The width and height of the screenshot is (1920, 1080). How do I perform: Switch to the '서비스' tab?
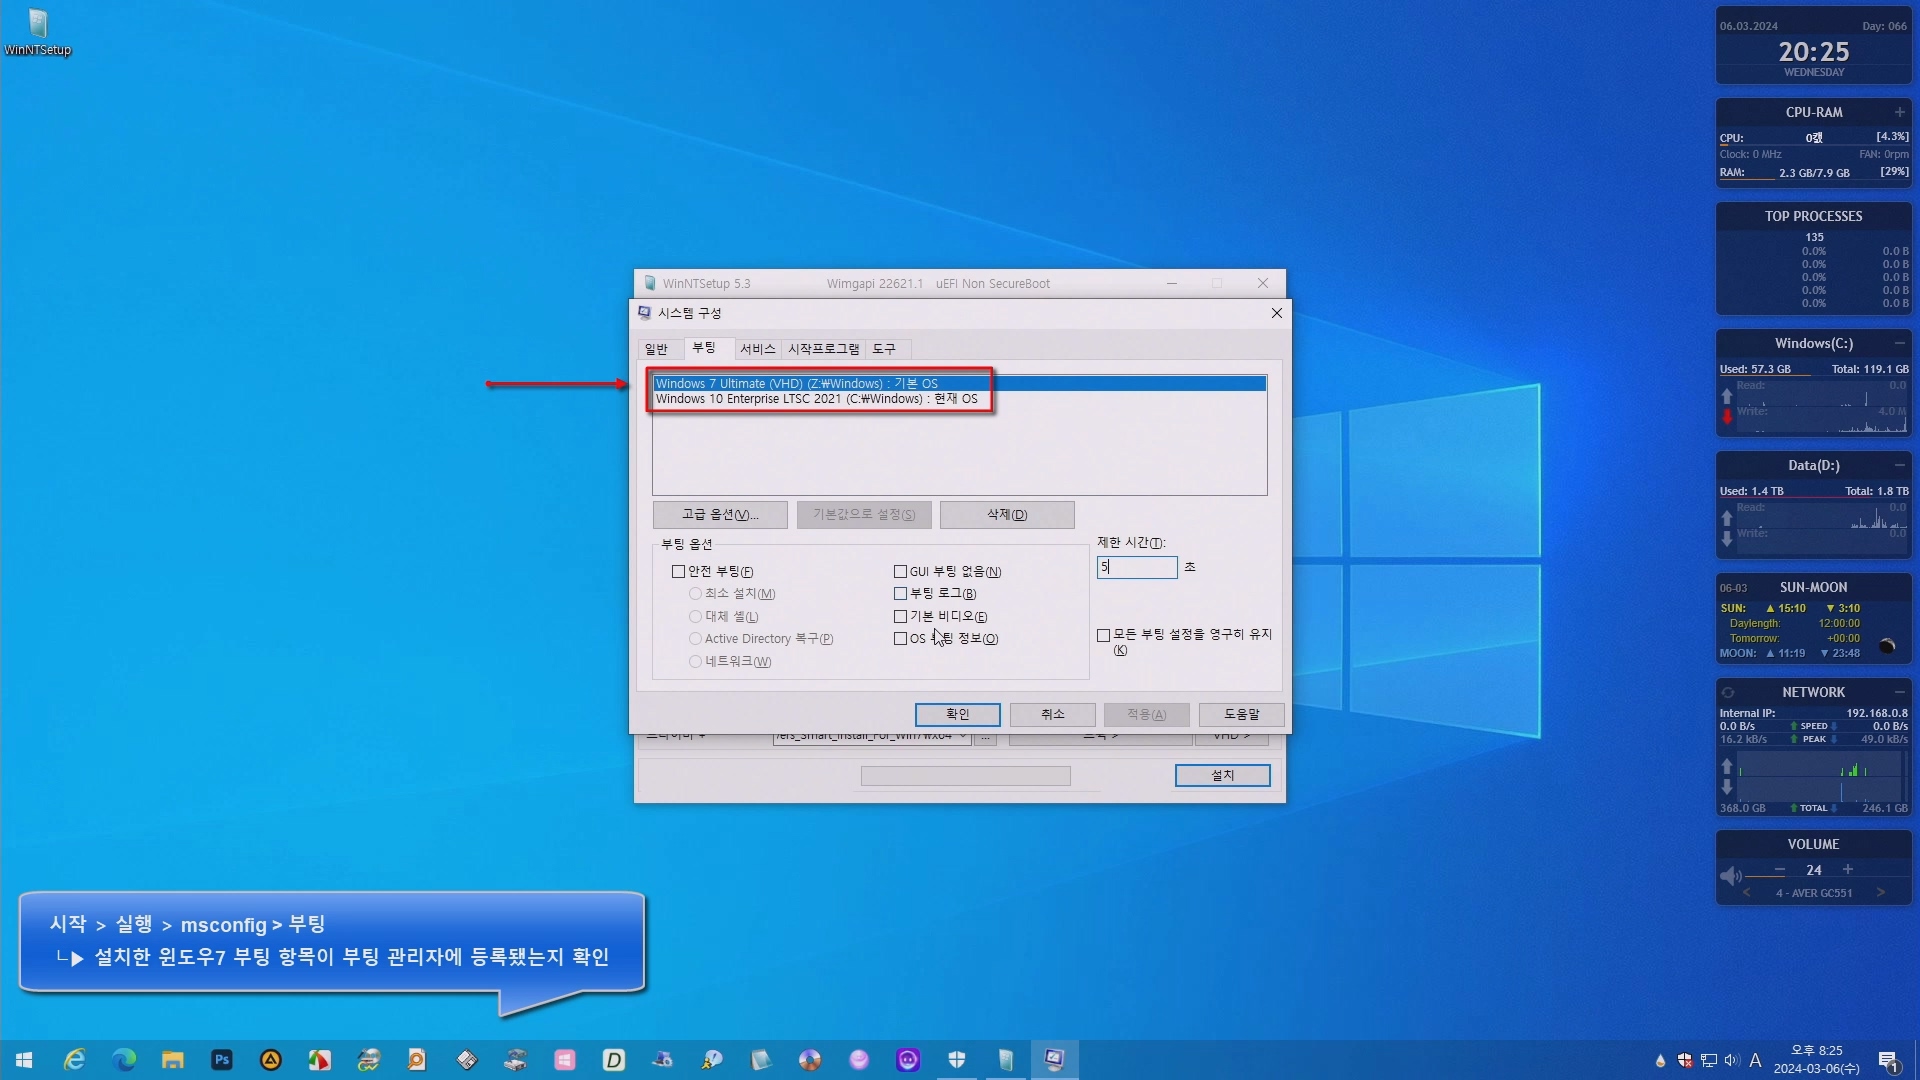[x=757, y=349]
